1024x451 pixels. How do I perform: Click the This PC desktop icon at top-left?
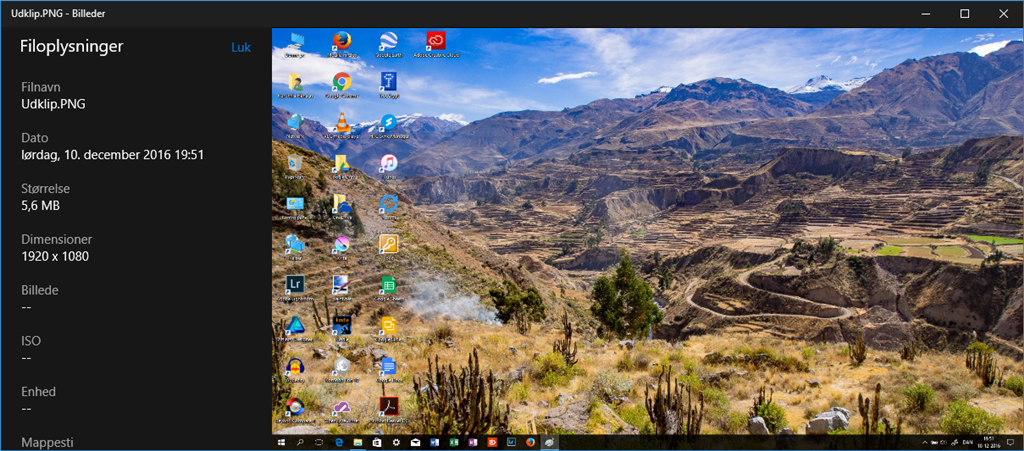pyautogui.click(x=295, y=40)
